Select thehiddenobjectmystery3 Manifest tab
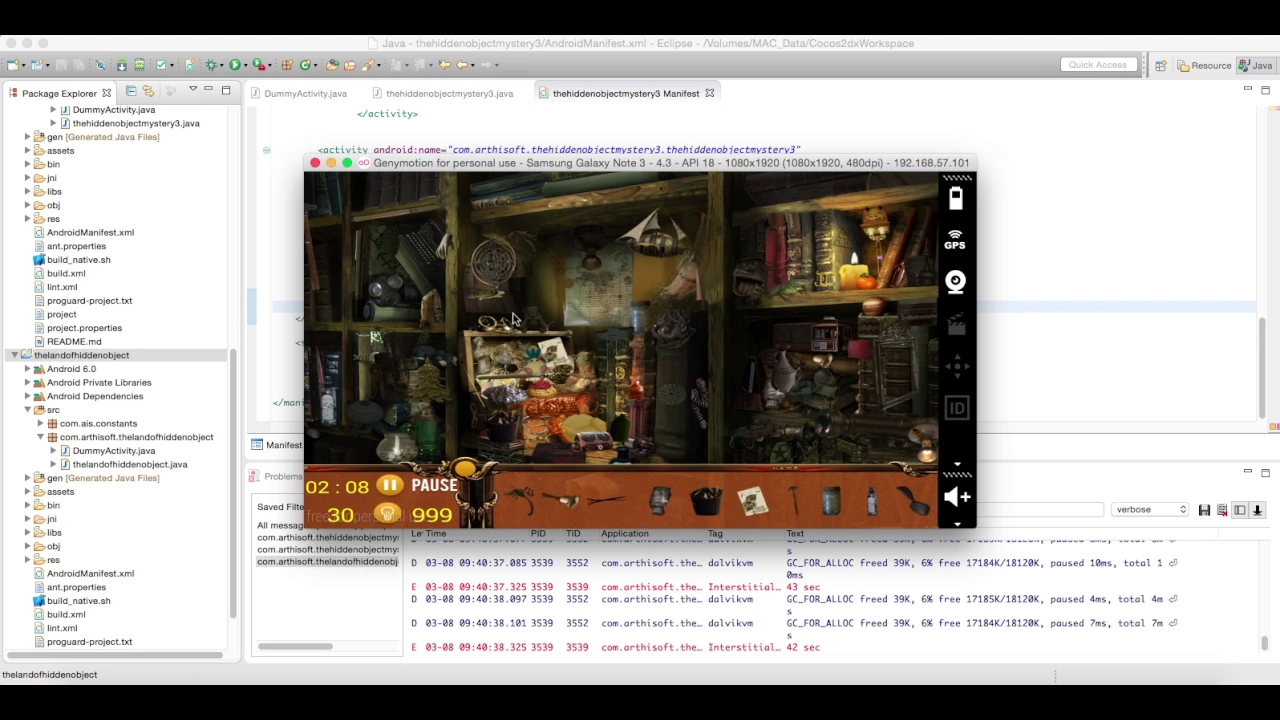This screenshot has width=1280, height=720. [625, 93]
